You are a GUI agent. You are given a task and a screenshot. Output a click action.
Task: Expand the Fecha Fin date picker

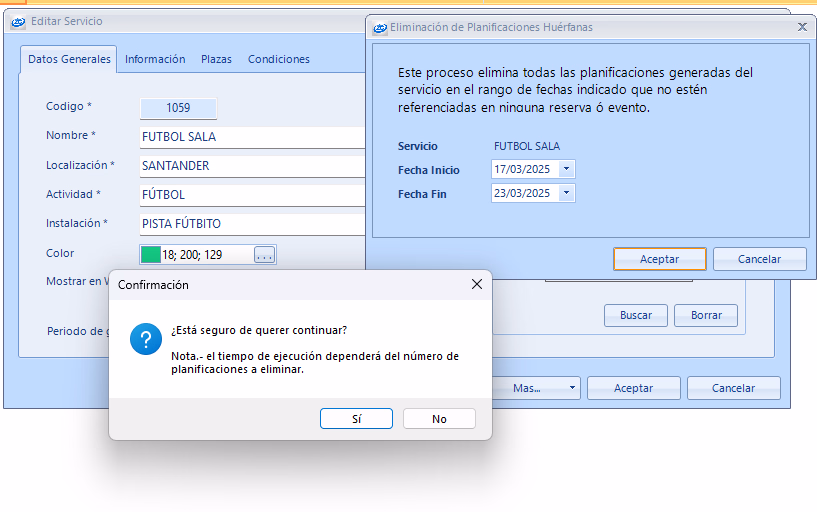(567, 193)
